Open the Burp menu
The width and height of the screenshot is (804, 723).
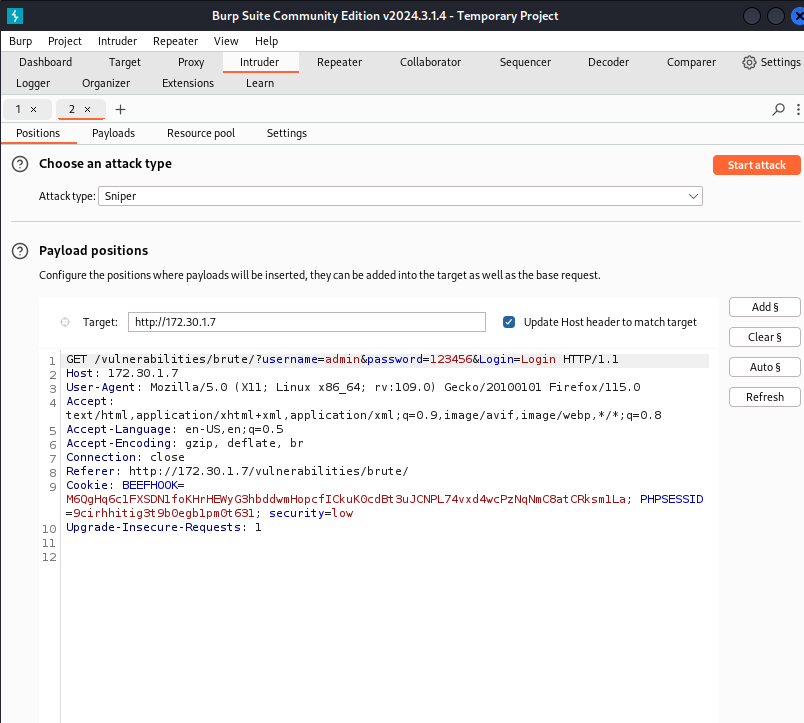21,41
